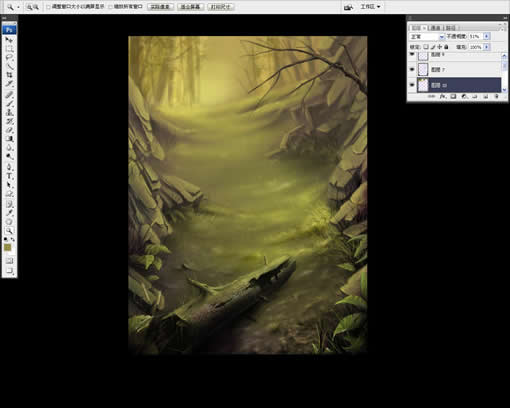The width and height of the screenshot is (510, 408).
Task: Select the History Brush tool
Action: 9,121
